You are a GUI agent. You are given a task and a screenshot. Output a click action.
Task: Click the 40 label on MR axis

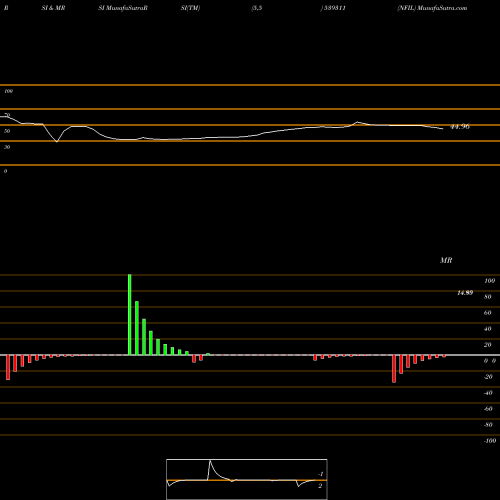pyautogui.click(x=487, y=329)
